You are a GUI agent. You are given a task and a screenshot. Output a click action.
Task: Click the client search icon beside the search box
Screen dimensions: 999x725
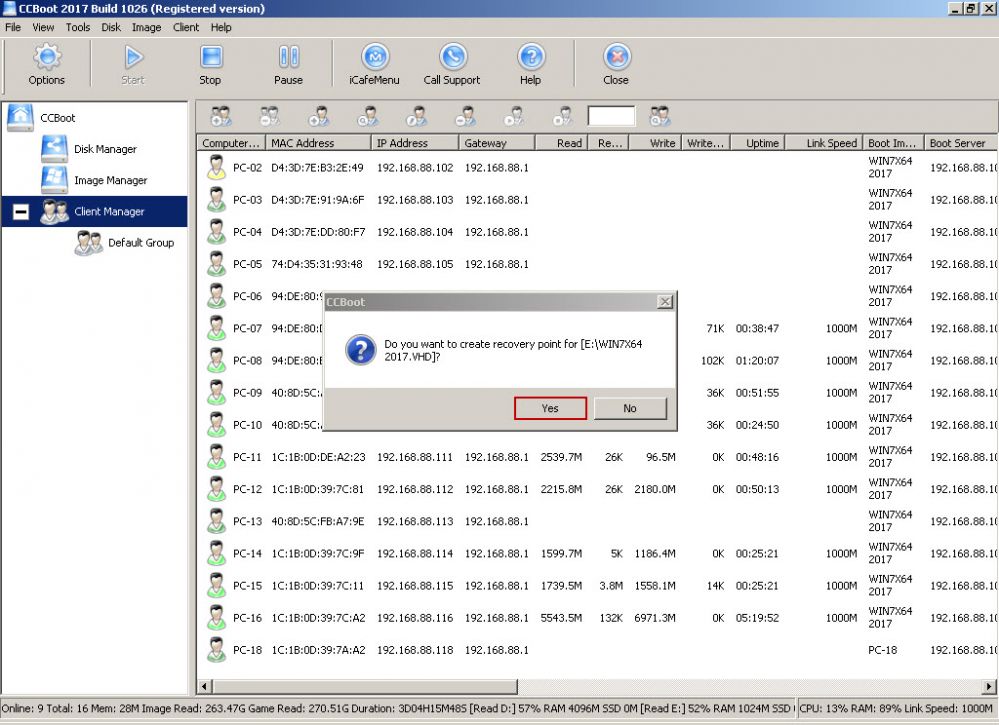pyautogui.click(x=660, y=116)
